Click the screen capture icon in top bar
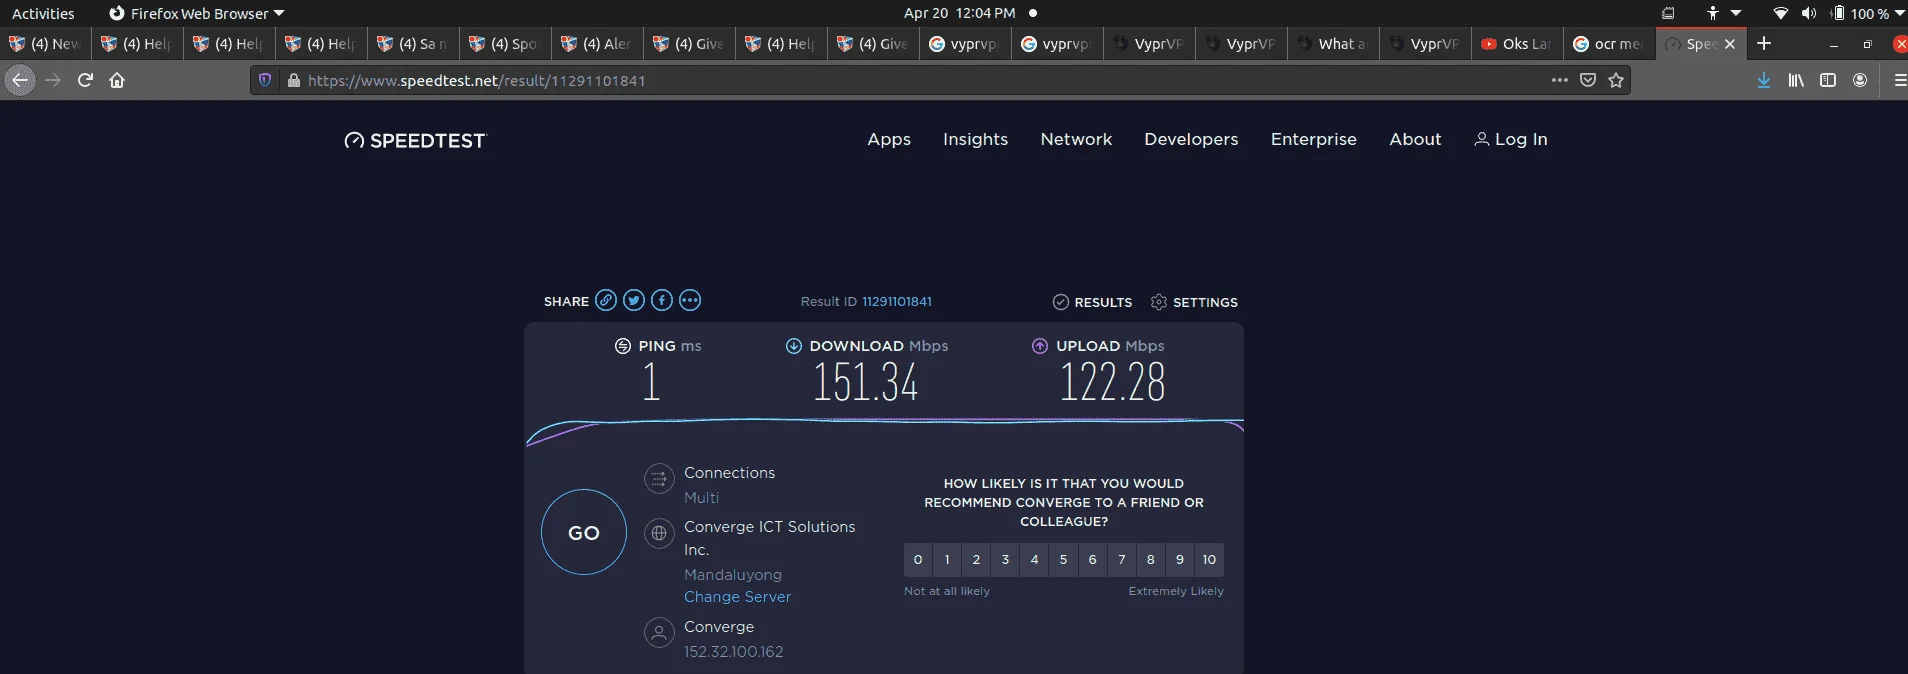 [1668, 13]
